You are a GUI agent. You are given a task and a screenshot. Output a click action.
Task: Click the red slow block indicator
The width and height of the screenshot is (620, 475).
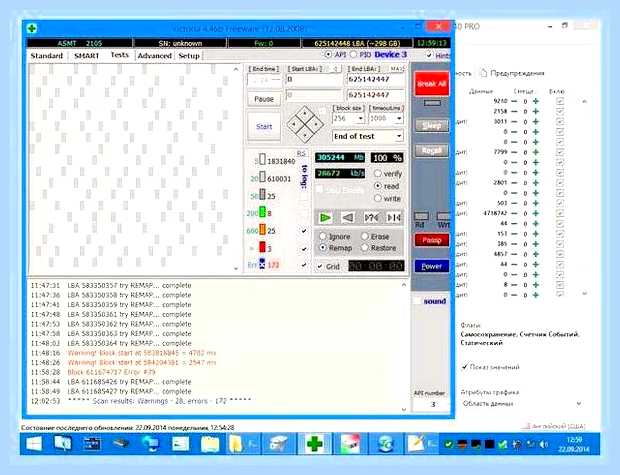[262, 247]
